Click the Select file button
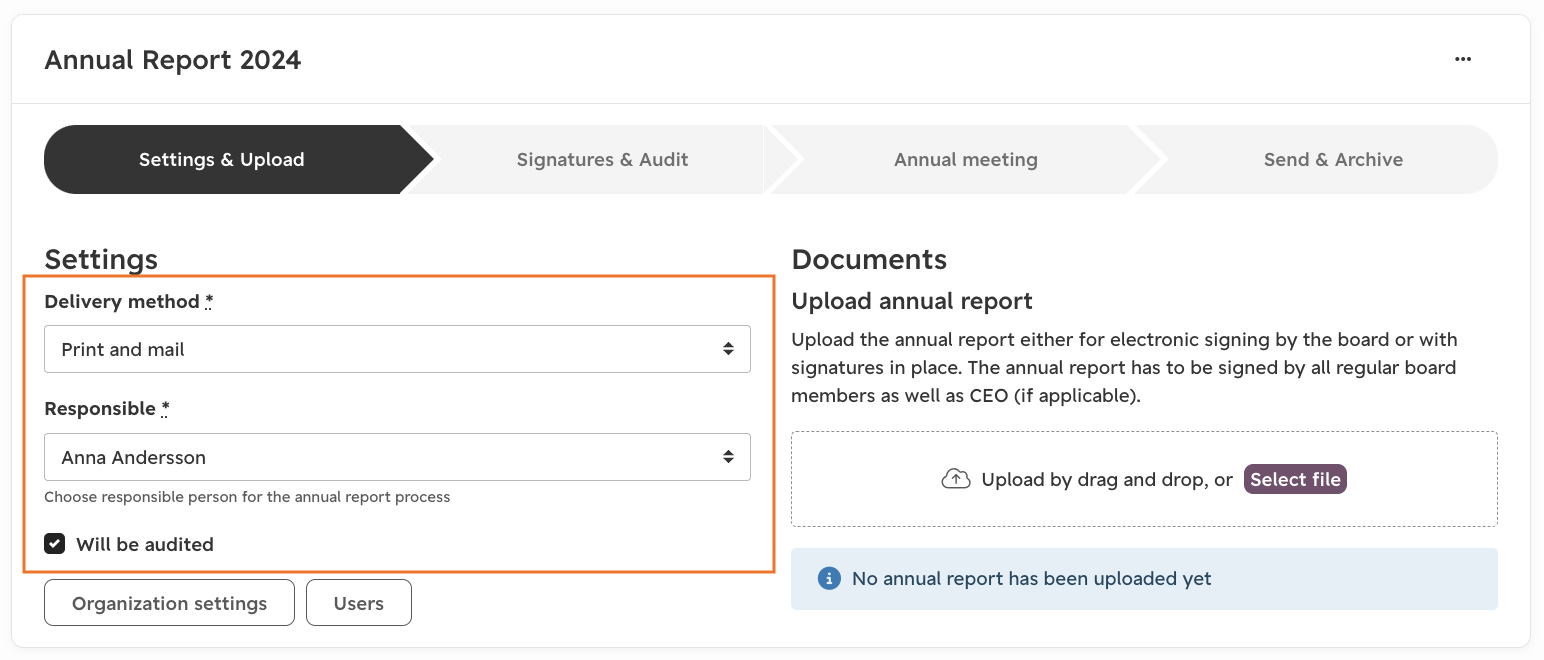Viewport: 1544px width, 660px height. [x=1295, y=479]
